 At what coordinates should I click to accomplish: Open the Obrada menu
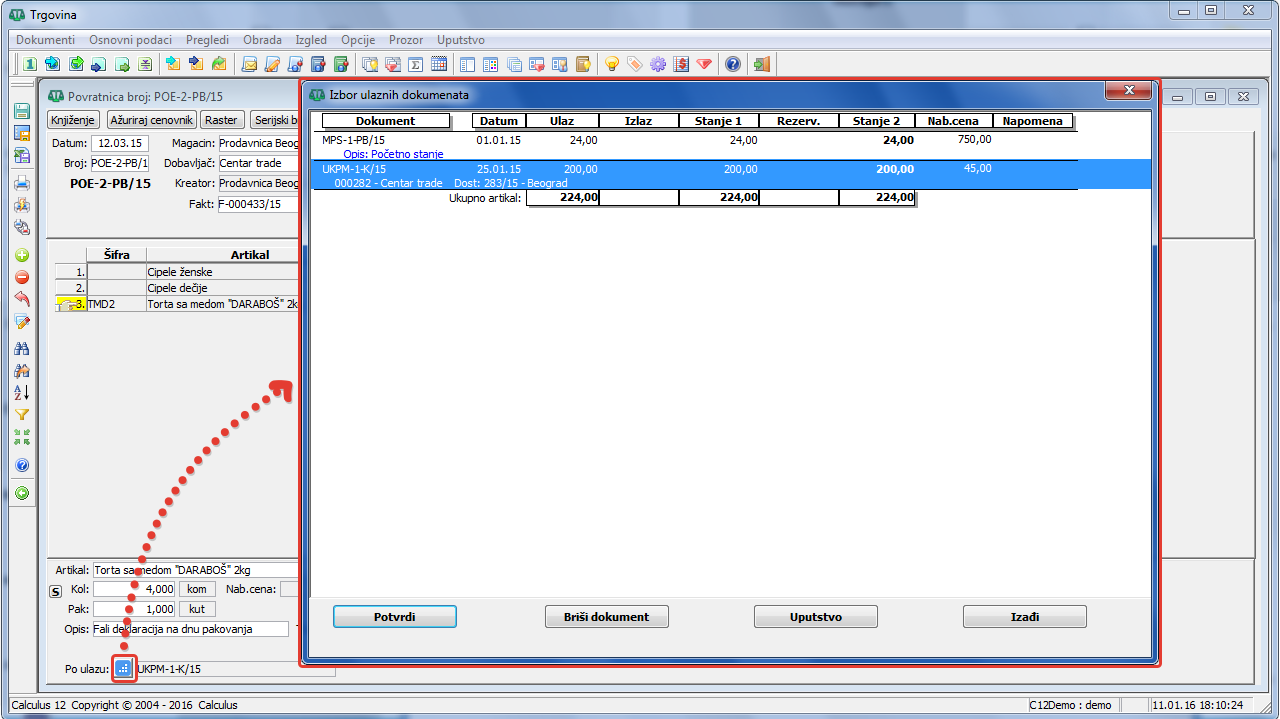click(x=262, y=40)
